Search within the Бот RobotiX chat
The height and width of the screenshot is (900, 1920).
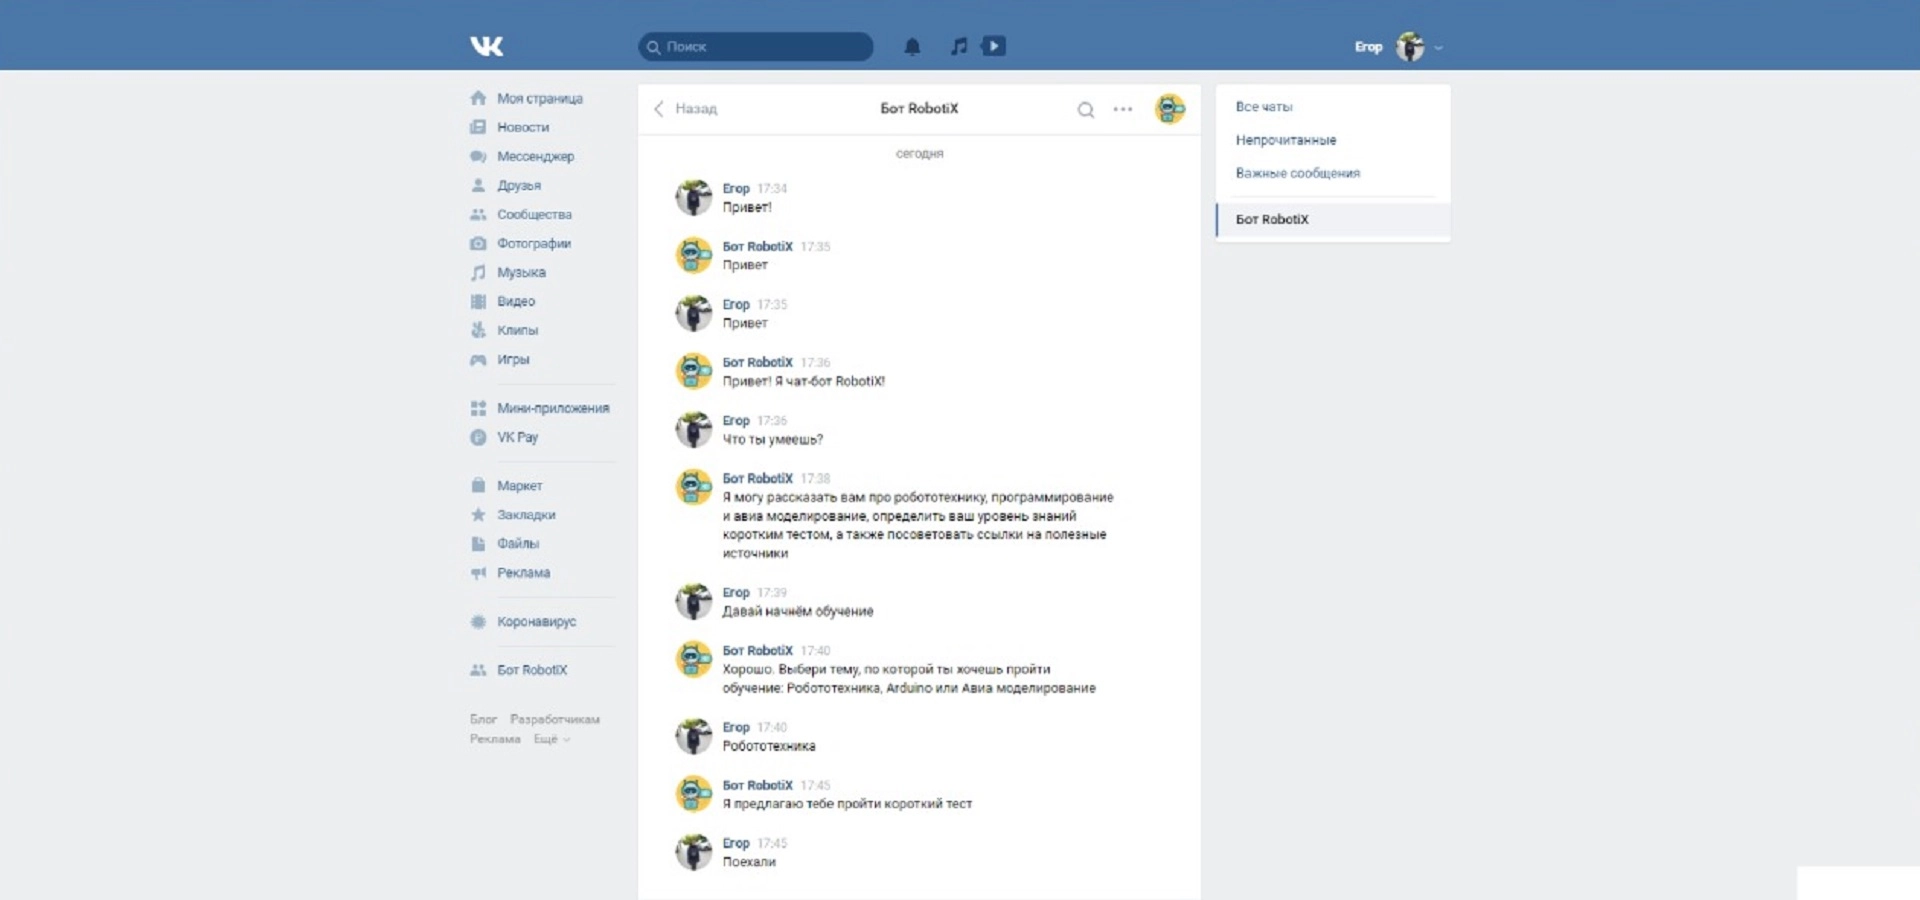[1085, 110]
